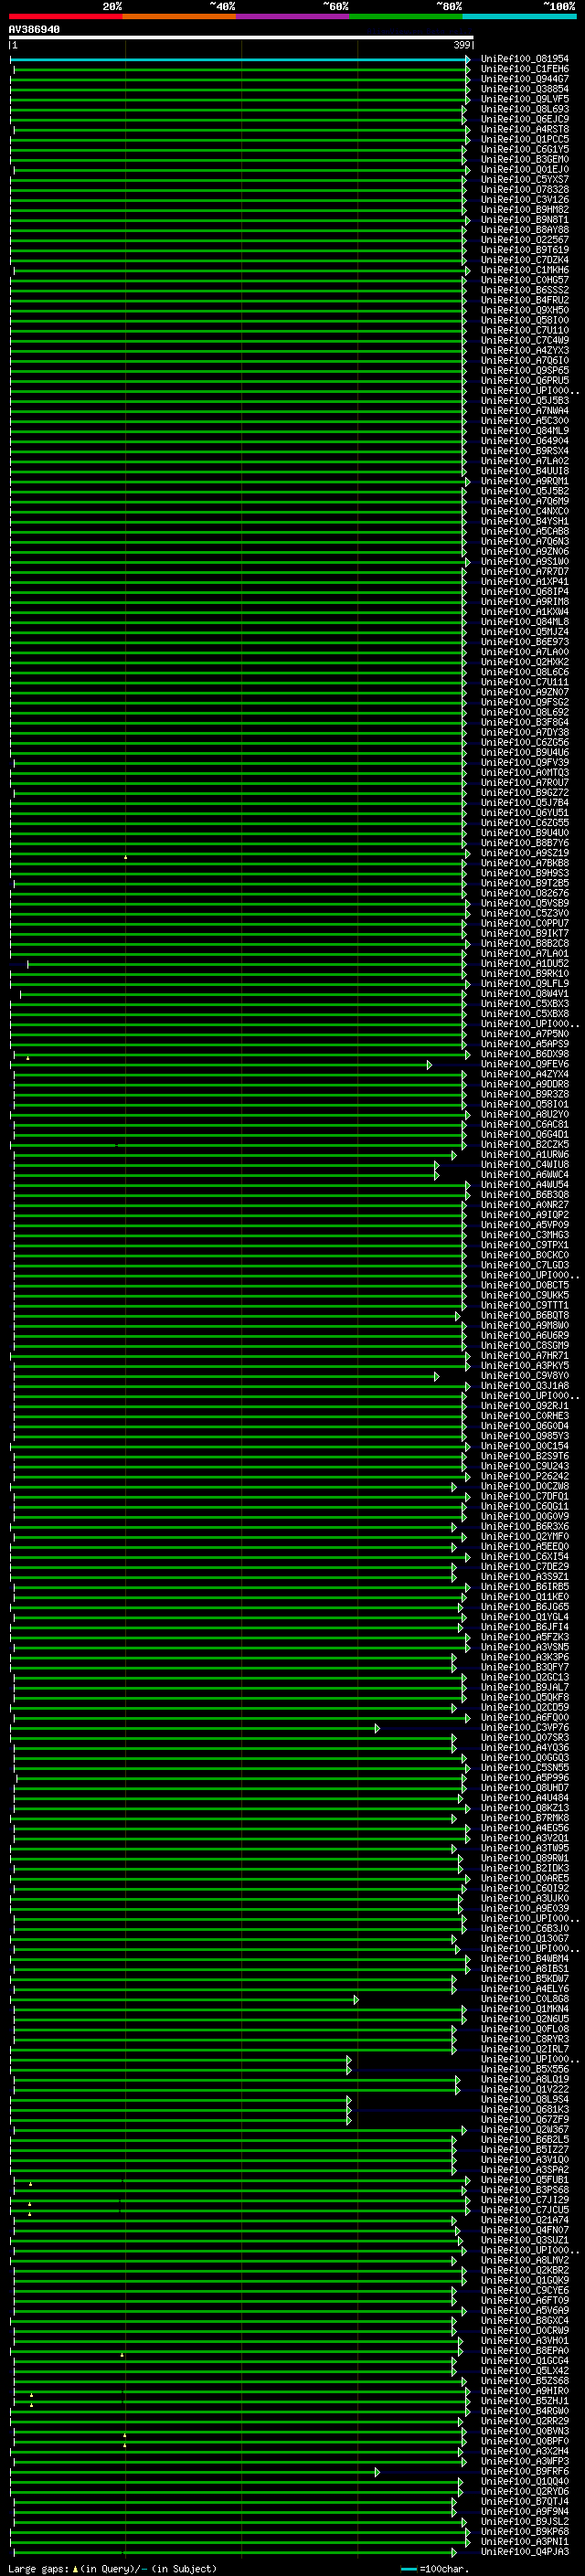Screen dimensions: 585x2576
Task: Click the orange ~40% identity legend bar
Action: [179, 16]
